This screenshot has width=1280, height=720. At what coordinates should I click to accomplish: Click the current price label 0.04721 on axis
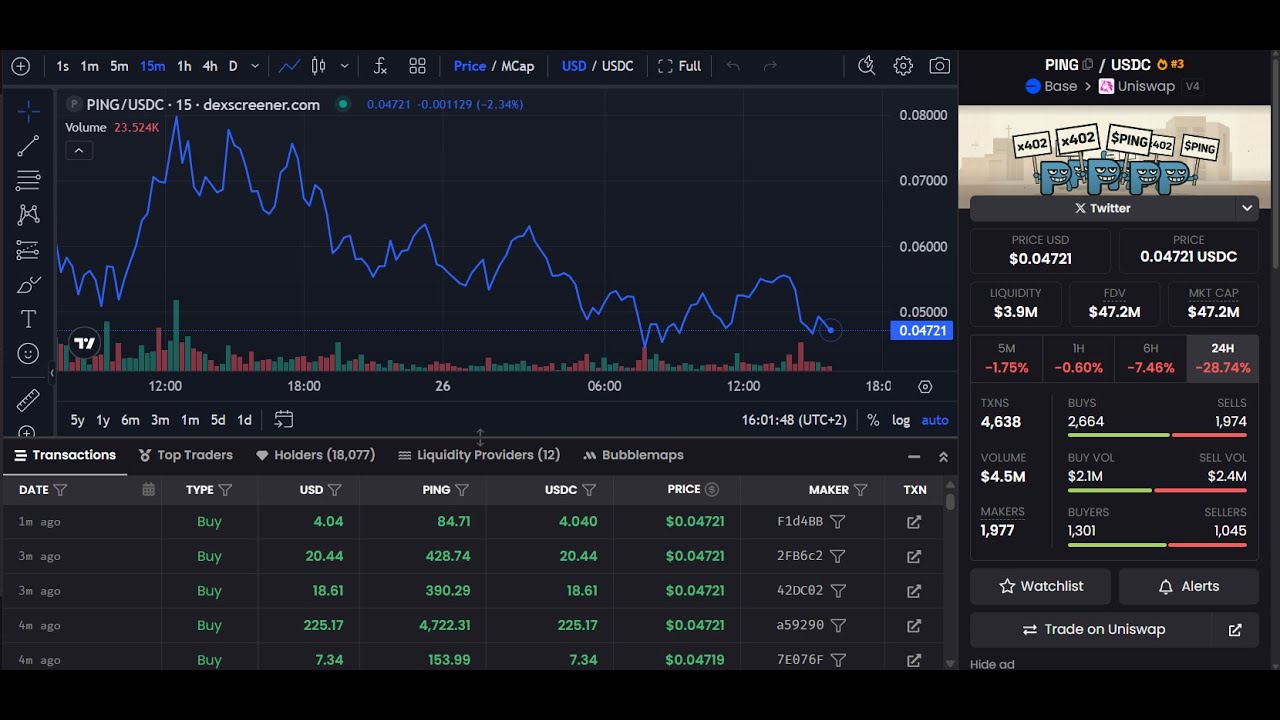tap(921, 331)
